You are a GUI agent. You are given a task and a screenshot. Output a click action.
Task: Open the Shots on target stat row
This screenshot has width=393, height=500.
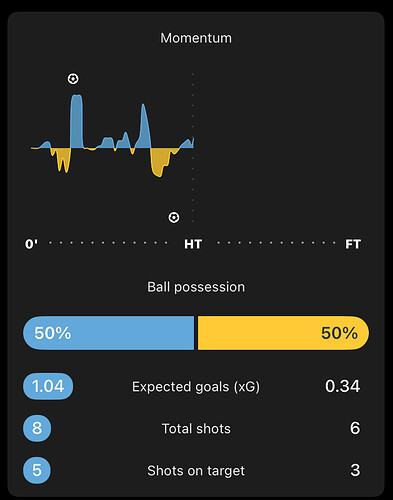(196, 470)
